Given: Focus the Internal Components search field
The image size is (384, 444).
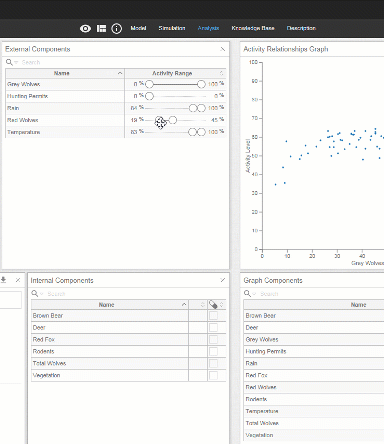Looking at the screenshot, I should coord(136,294).
